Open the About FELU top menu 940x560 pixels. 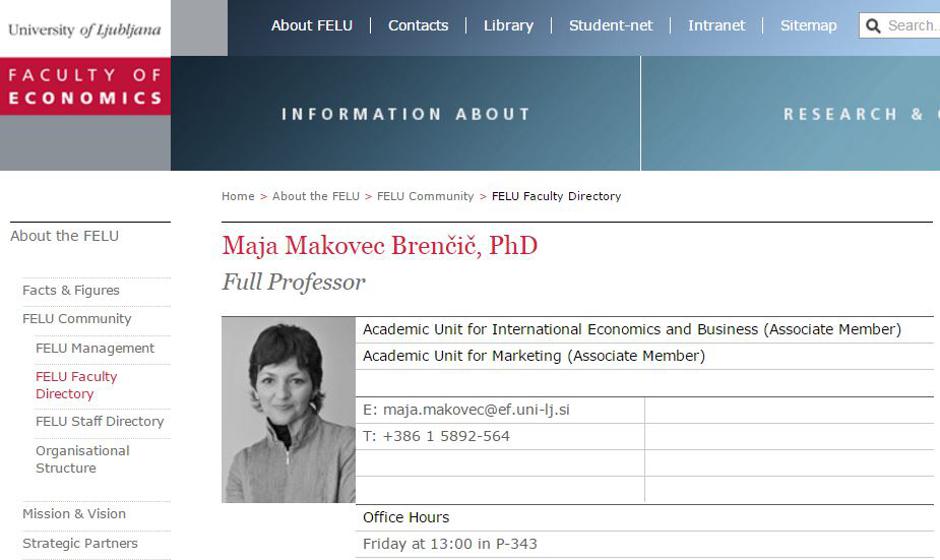click(x=312, y=26)
